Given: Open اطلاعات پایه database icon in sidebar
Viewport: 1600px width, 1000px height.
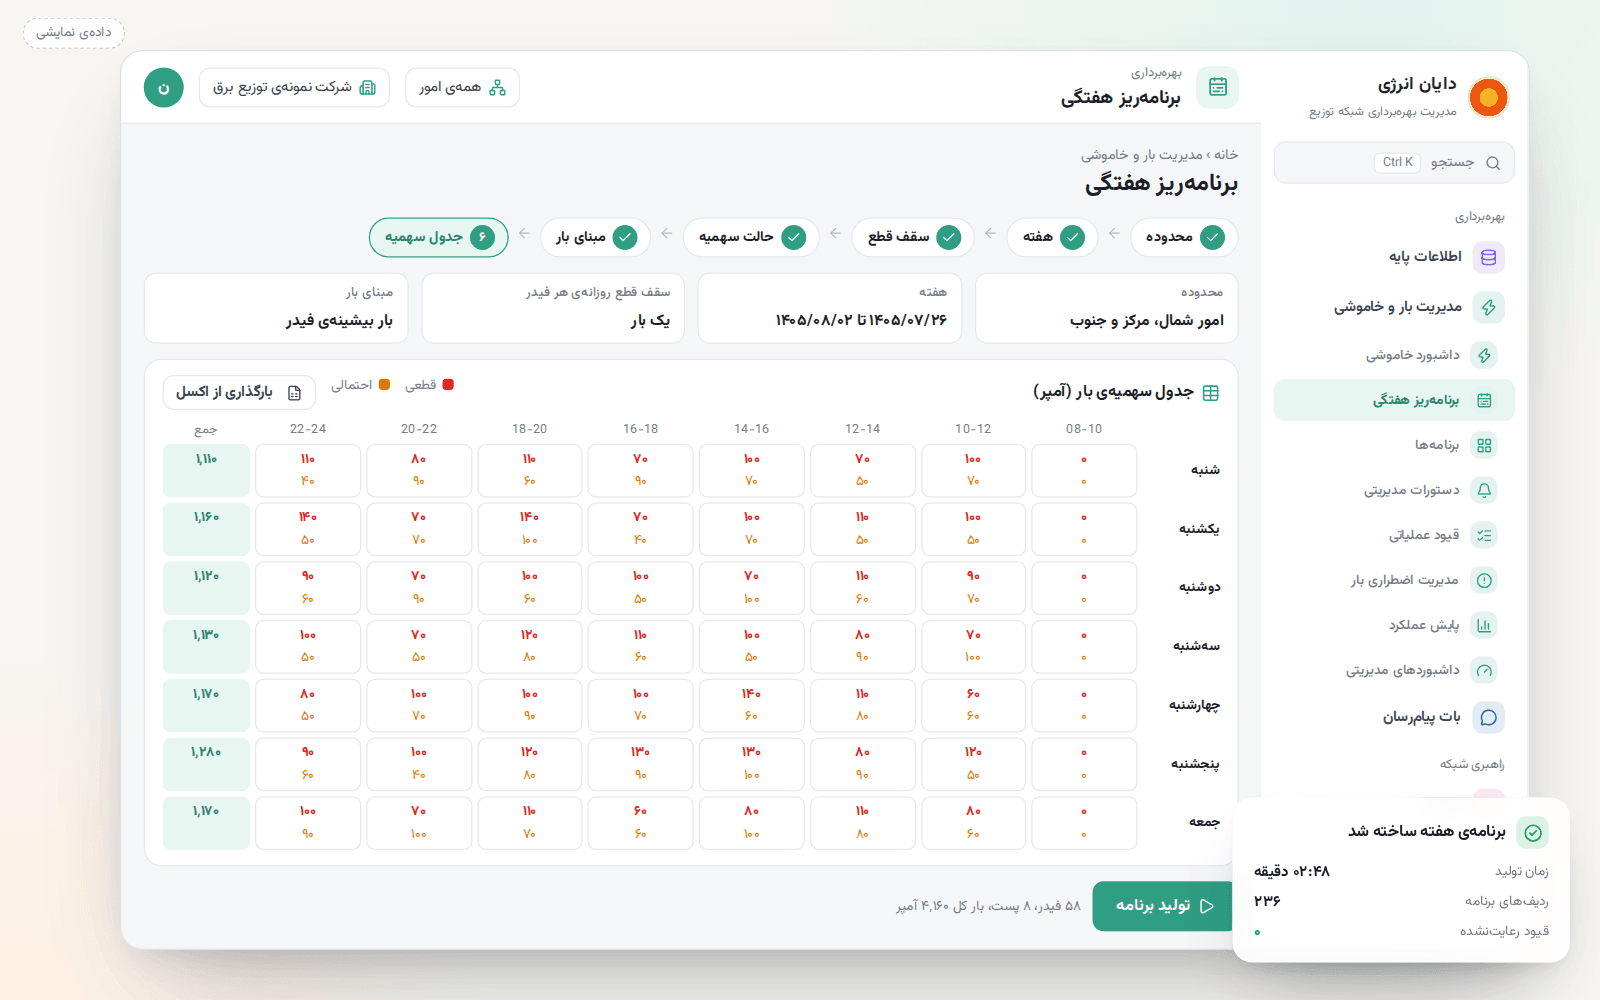Looking at the screenshot, I should click(1488, 257).
